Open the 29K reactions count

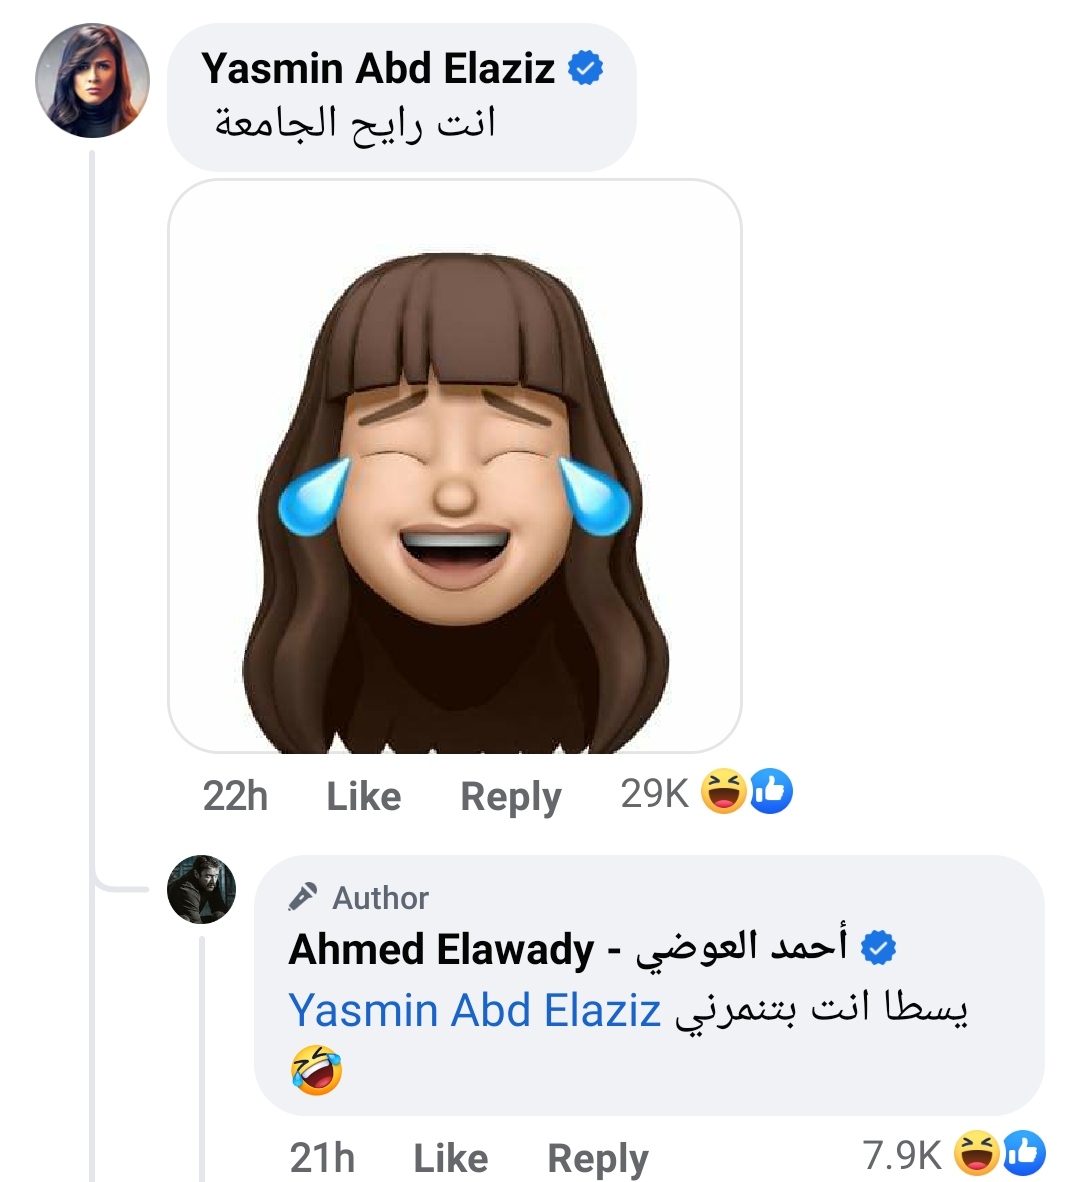coord(654,793)
